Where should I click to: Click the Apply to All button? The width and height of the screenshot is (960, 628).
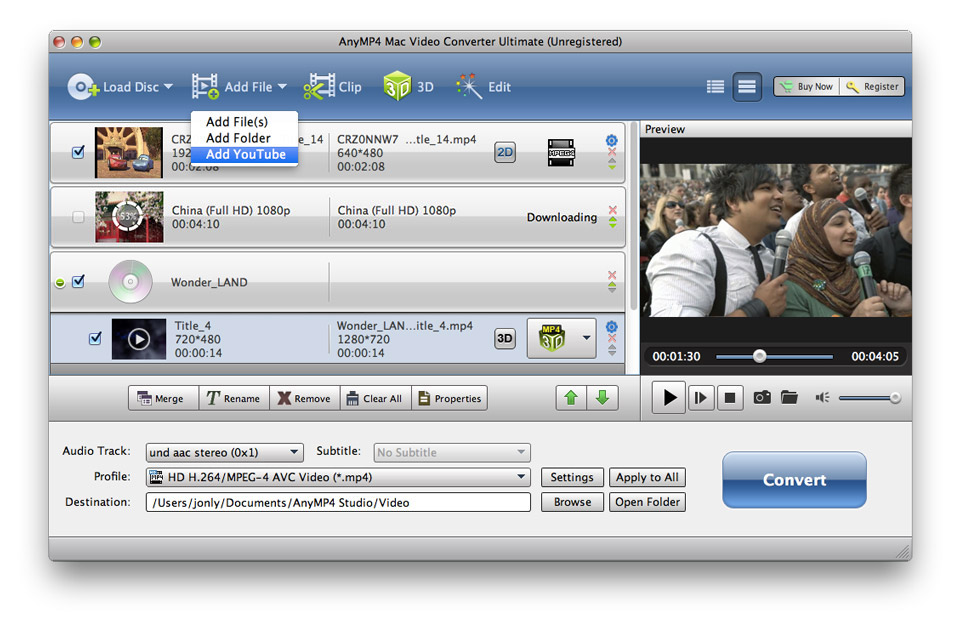pyautogui.click(x=647, y=477)
